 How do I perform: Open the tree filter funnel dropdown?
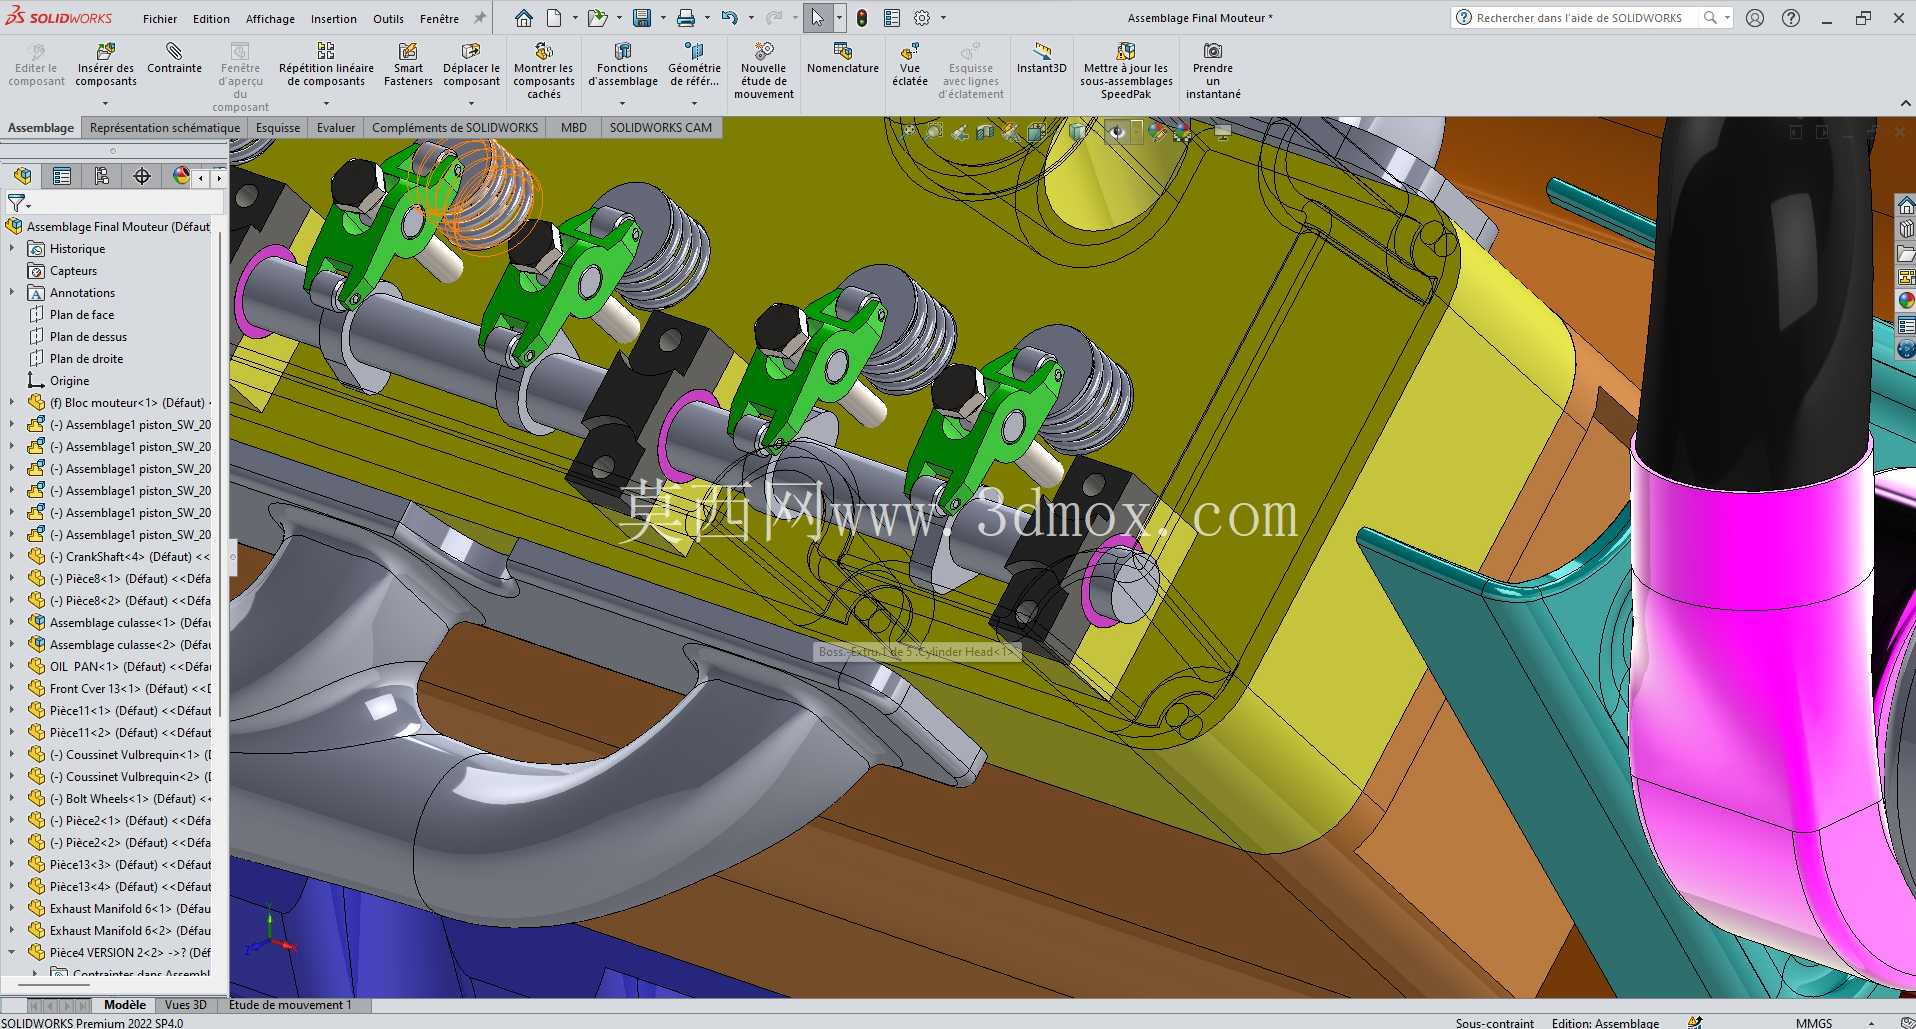click(x=19, y=203)
